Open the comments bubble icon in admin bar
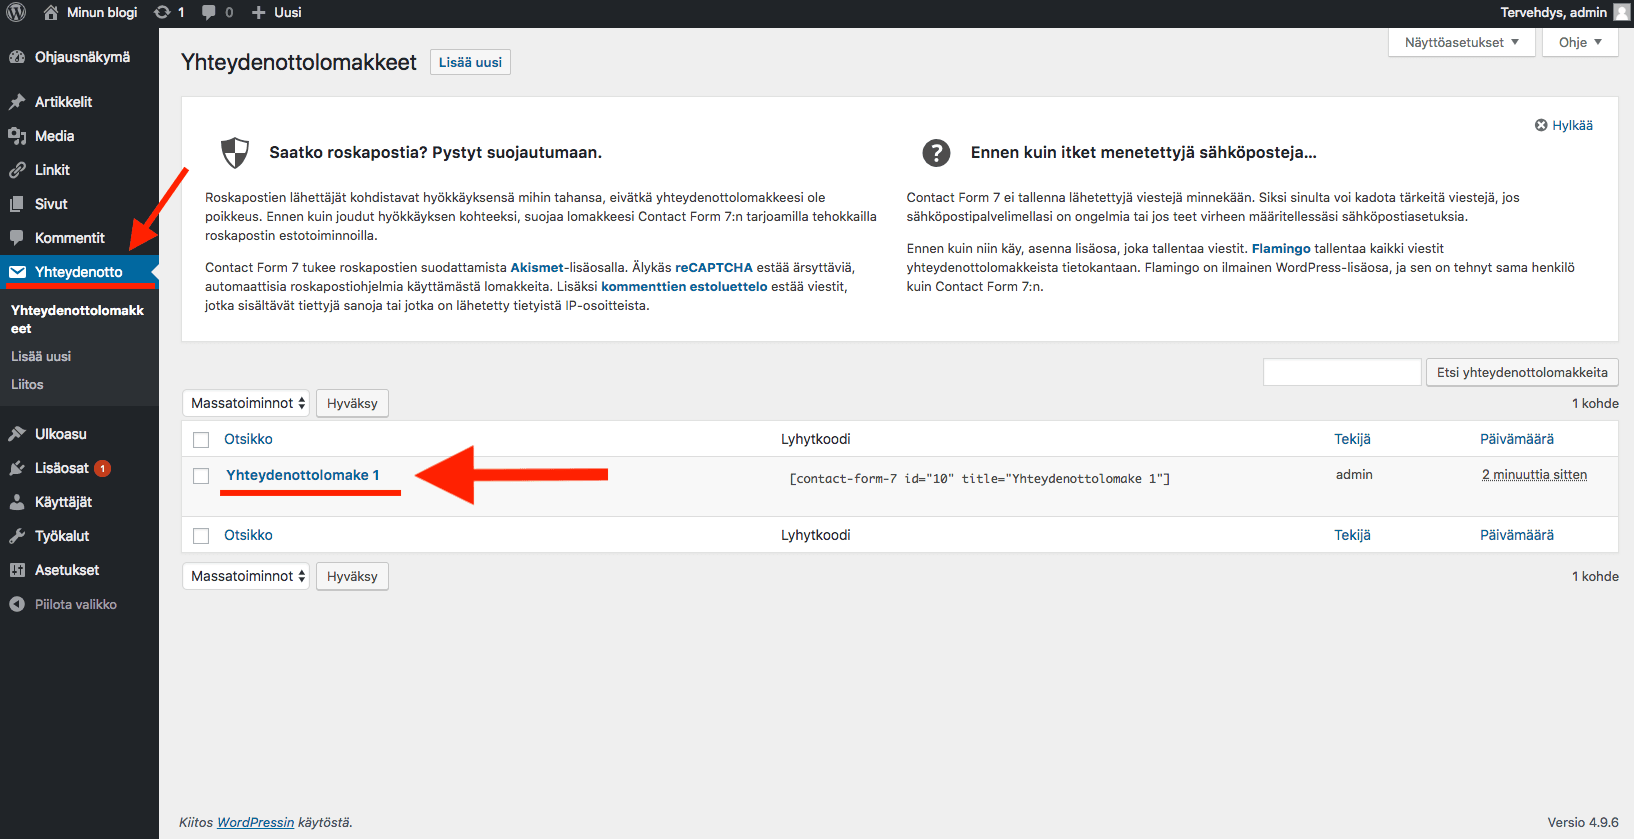The width and height of the screenshot is (1634, 839). 209,12
